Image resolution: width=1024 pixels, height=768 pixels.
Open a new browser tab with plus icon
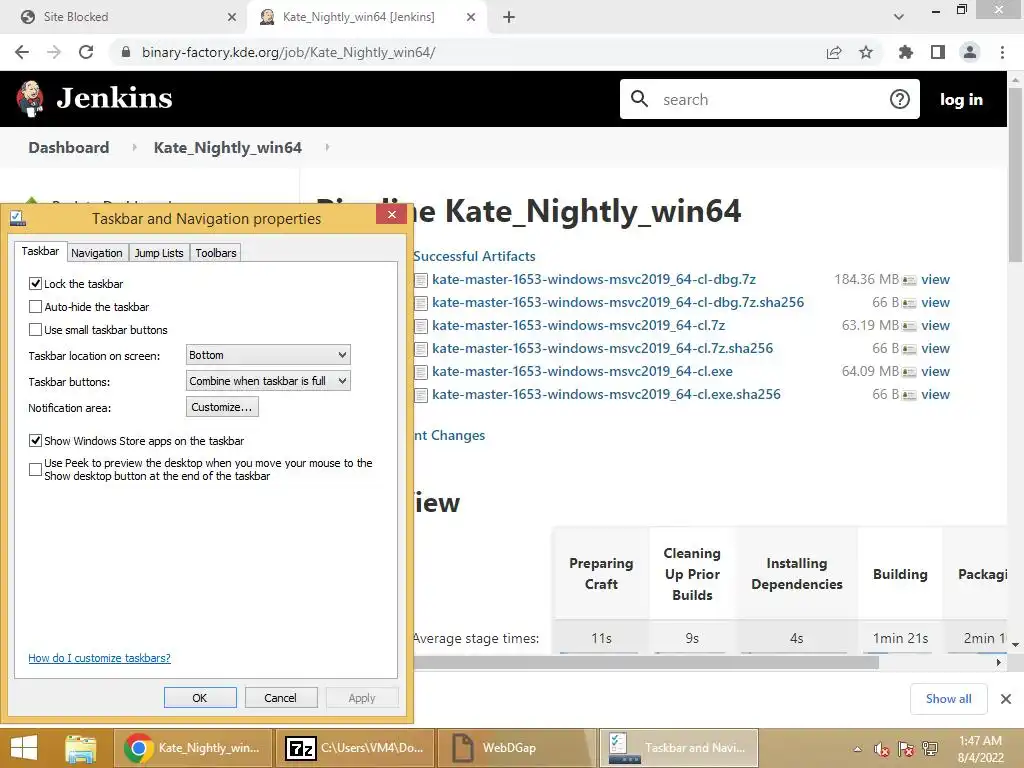click(x=509, y=17)
